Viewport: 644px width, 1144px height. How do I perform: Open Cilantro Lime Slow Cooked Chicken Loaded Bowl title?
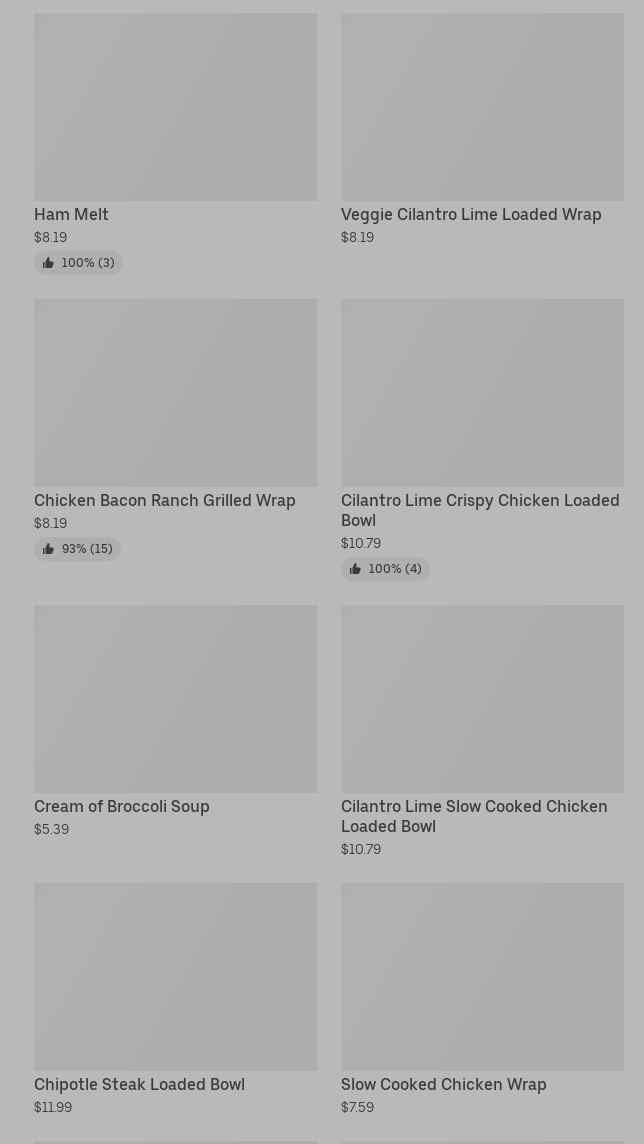coord(474,816)
